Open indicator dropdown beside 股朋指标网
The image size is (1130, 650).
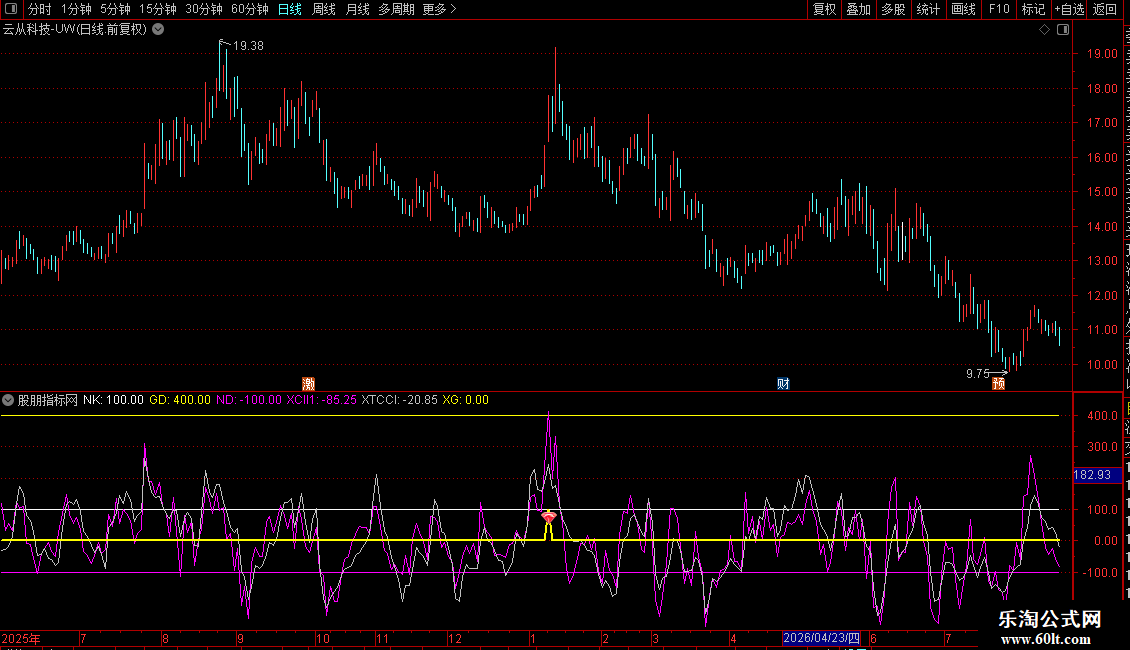click(x=8, y=400)
